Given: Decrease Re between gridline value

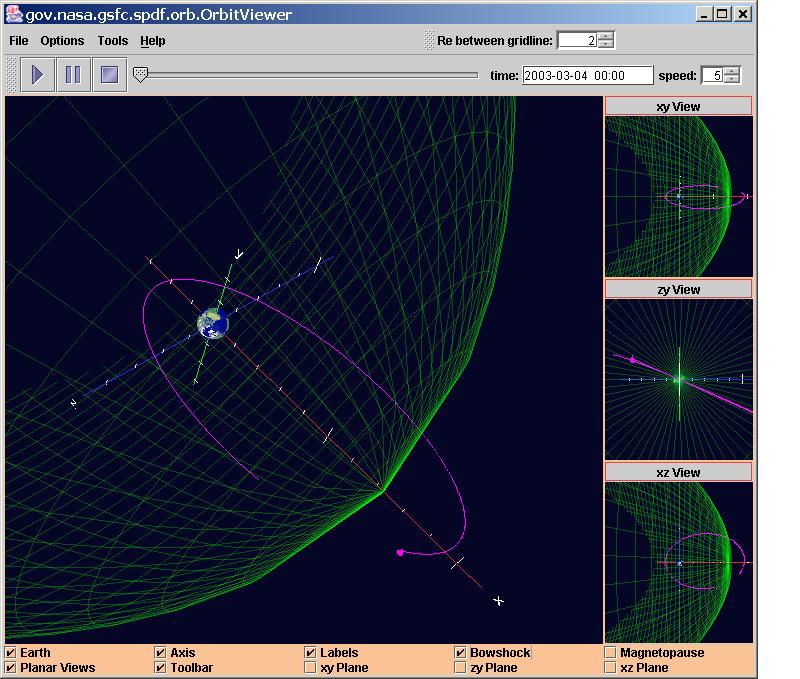Looking at the screenshot, I should (606, 44).
